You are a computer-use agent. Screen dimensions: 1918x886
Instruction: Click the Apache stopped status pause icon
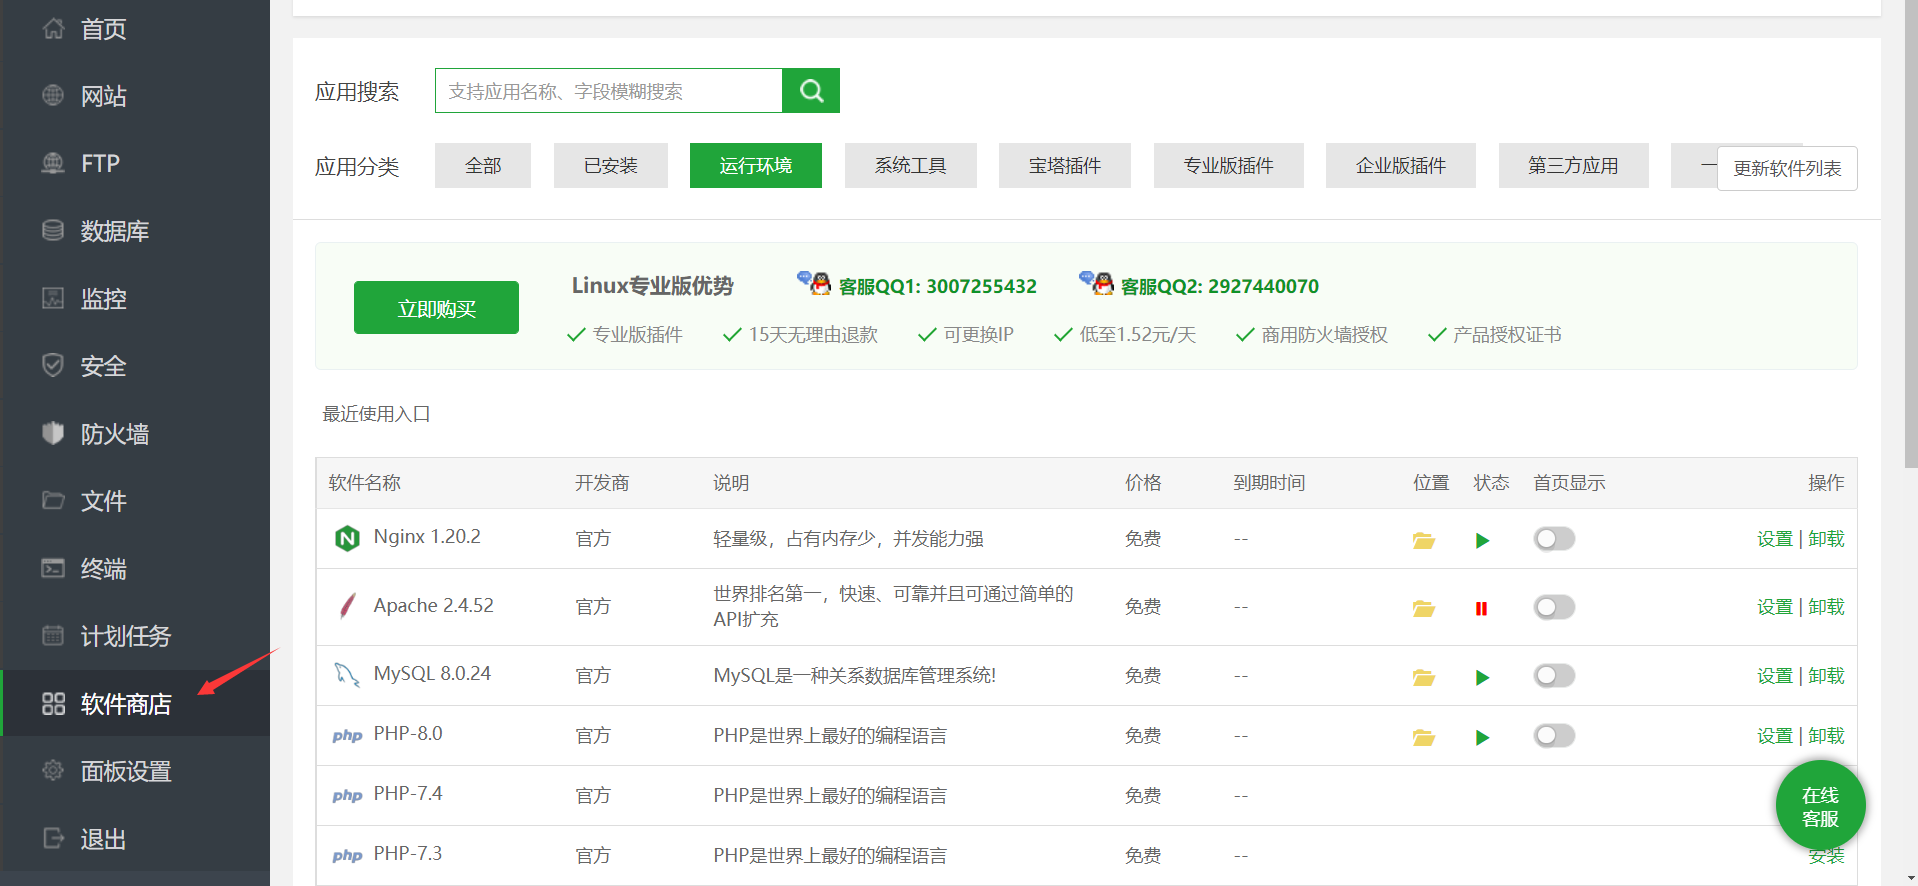click(1481, 608)
